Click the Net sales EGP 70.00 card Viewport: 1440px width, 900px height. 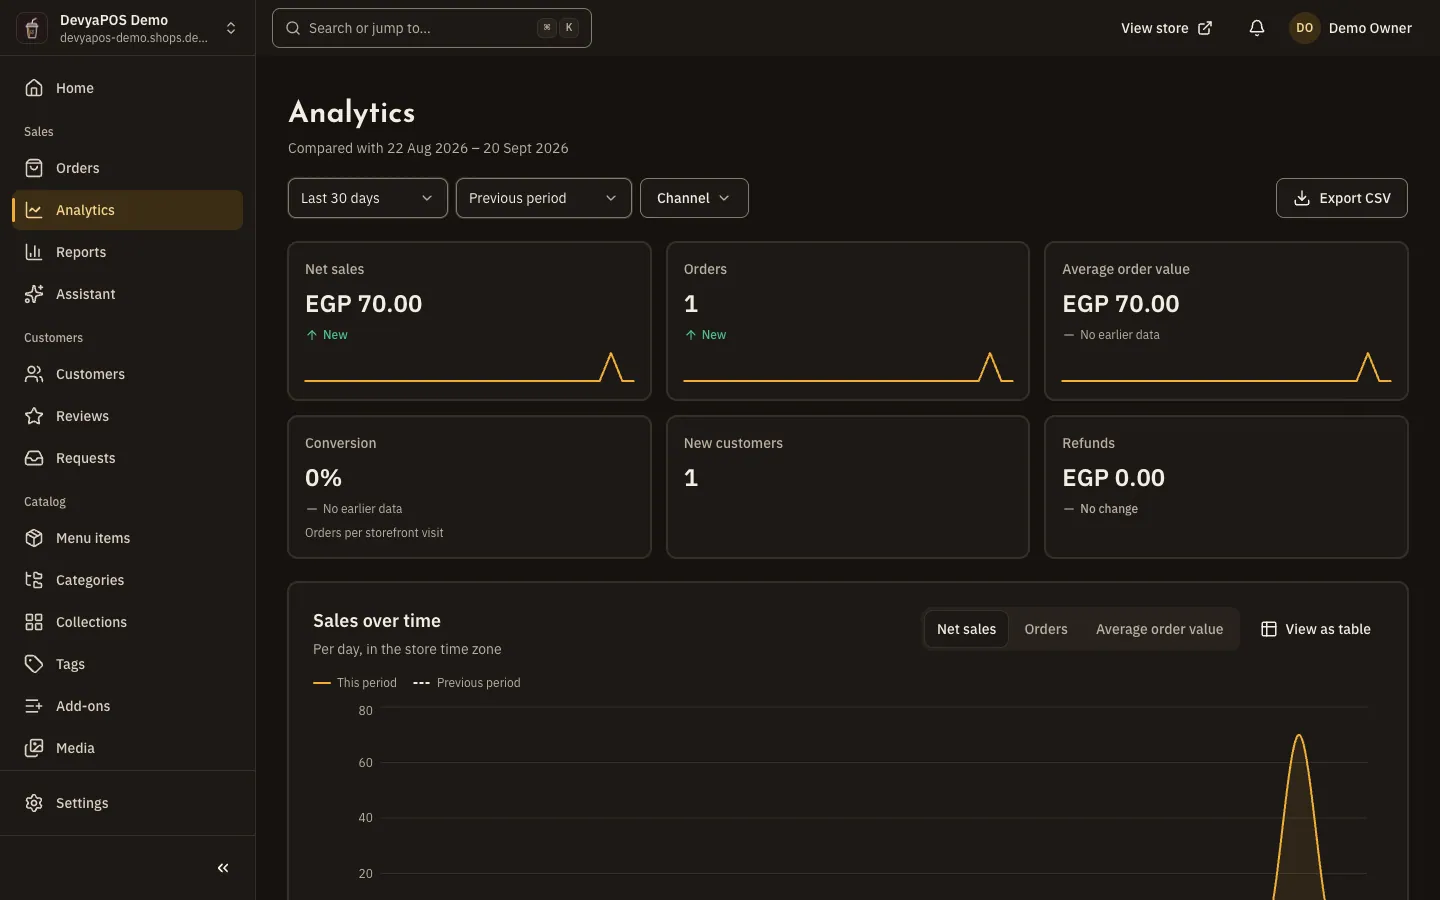click(x=469, y=321)
